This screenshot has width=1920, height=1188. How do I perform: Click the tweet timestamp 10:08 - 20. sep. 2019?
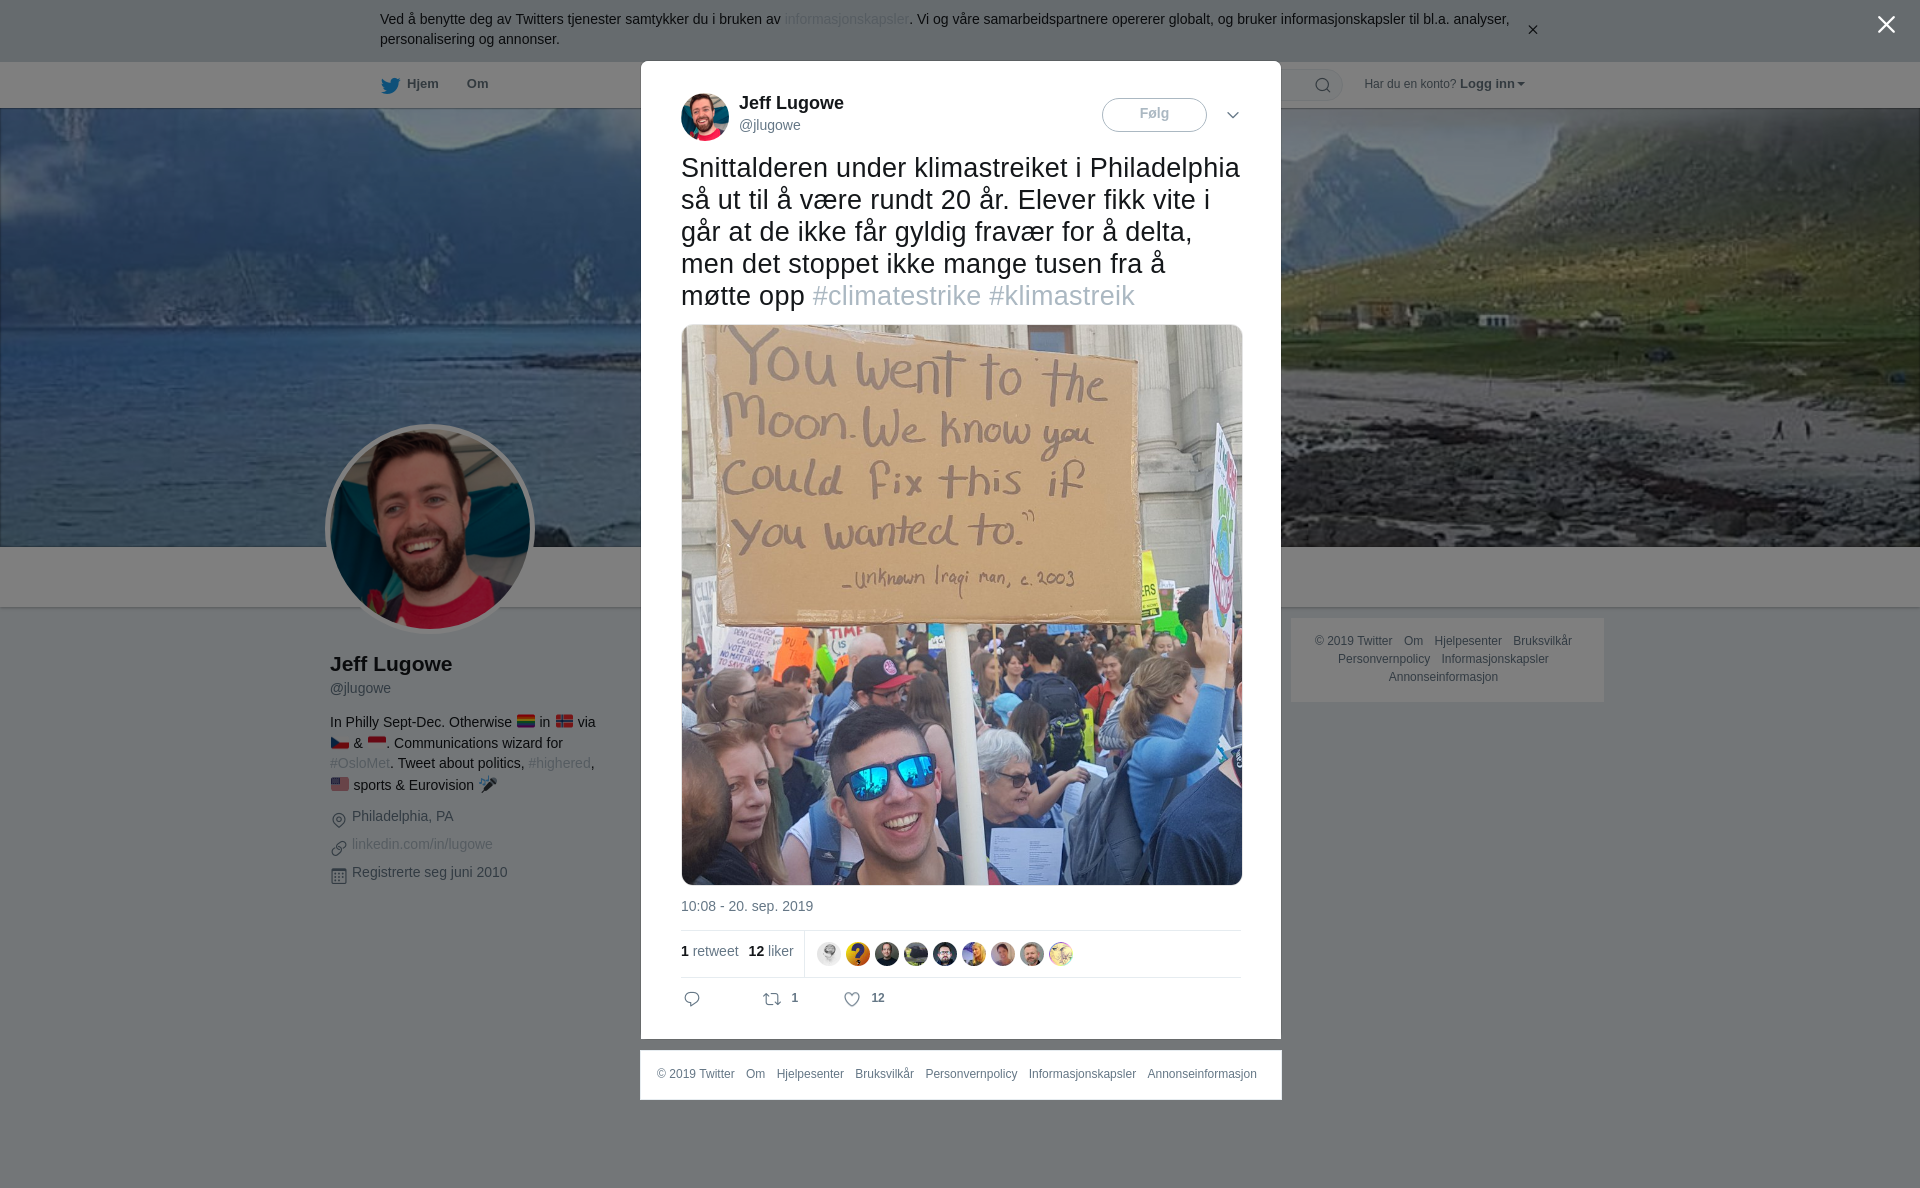tap(747, 906)
